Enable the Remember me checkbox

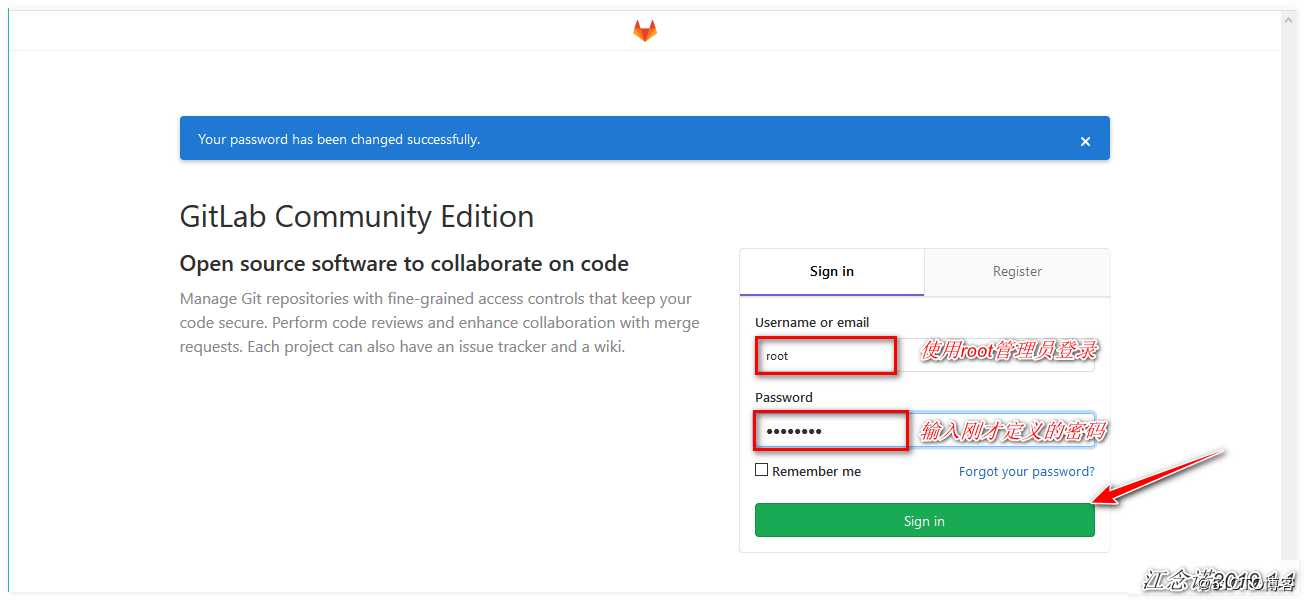tap(761, 470)
